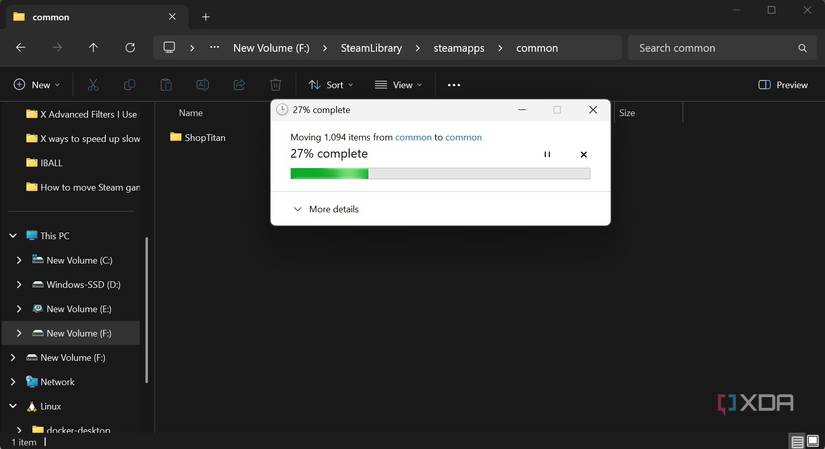Click the destination common link in dialog

[464, 137]
